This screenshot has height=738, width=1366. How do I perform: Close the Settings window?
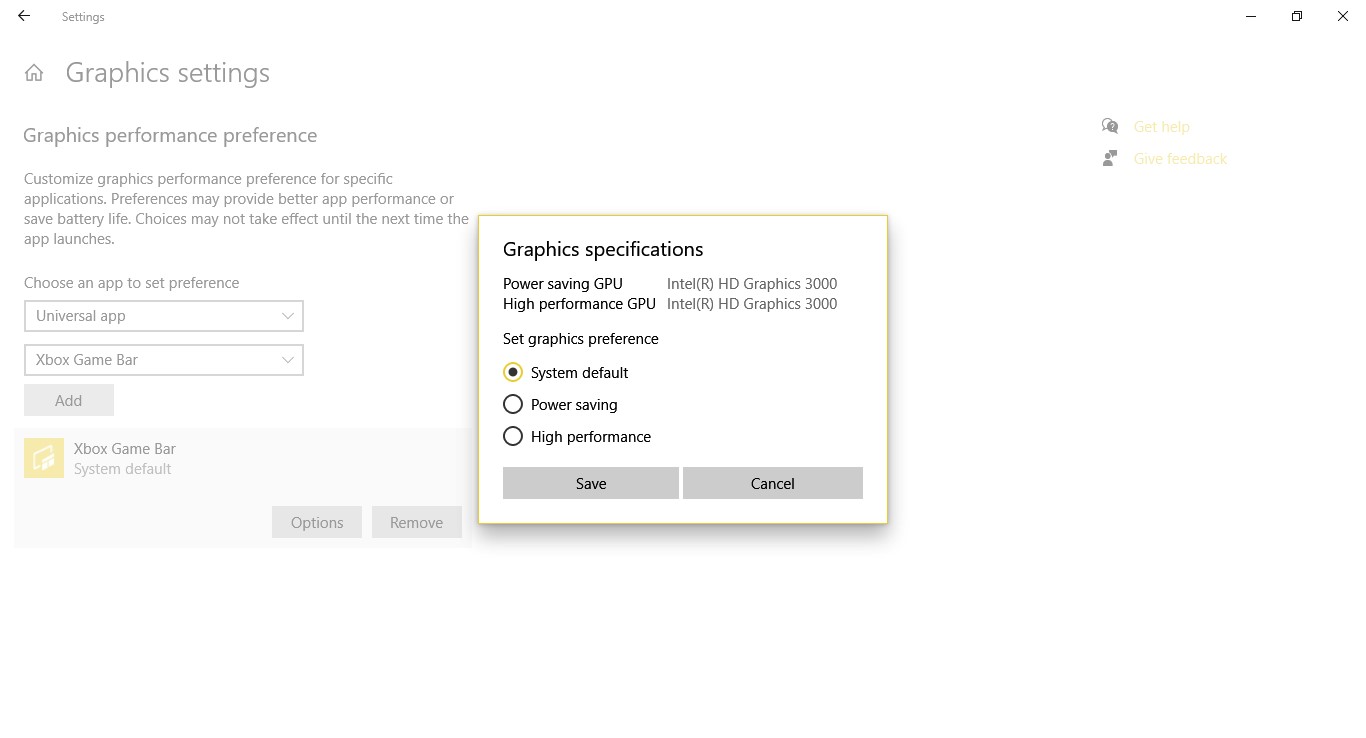tap(1343, 16)
